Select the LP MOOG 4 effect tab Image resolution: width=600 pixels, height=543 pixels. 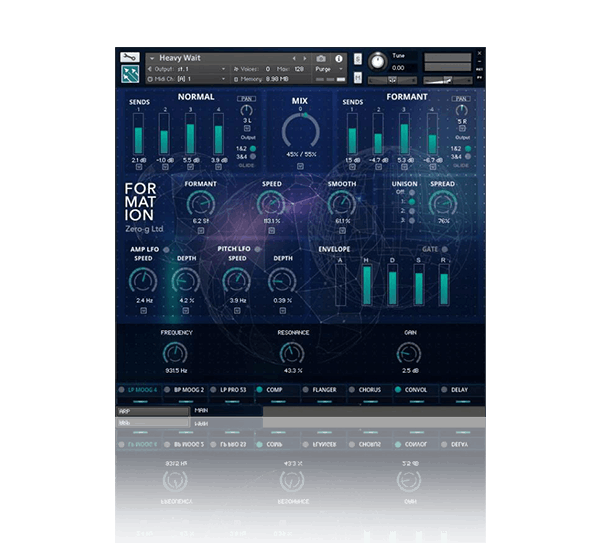(x=142, y=390)
